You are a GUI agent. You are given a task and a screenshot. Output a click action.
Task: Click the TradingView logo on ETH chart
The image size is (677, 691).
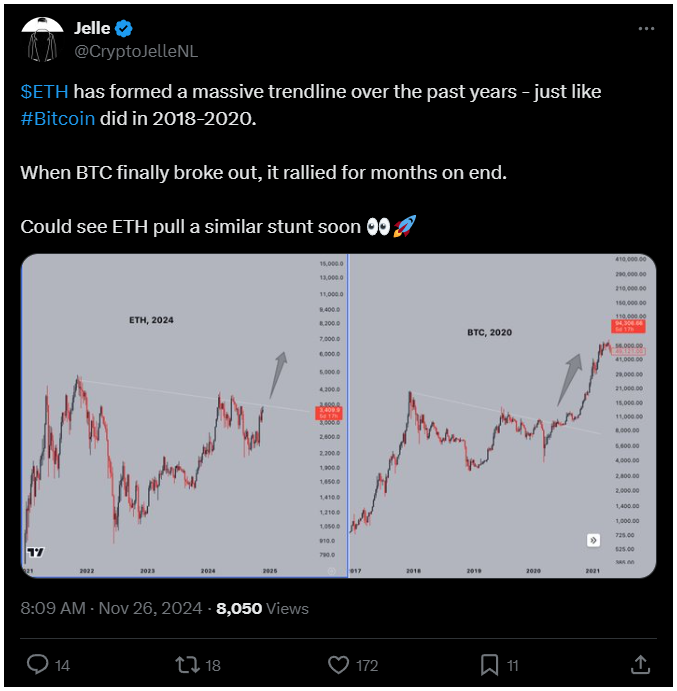click(x=36, y=552)
